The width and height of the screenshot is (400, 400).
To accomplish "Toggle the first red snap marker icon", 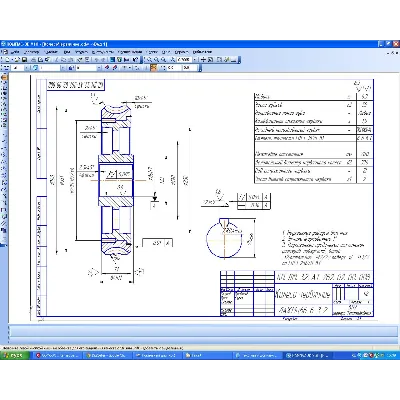I will coord(107,68).
